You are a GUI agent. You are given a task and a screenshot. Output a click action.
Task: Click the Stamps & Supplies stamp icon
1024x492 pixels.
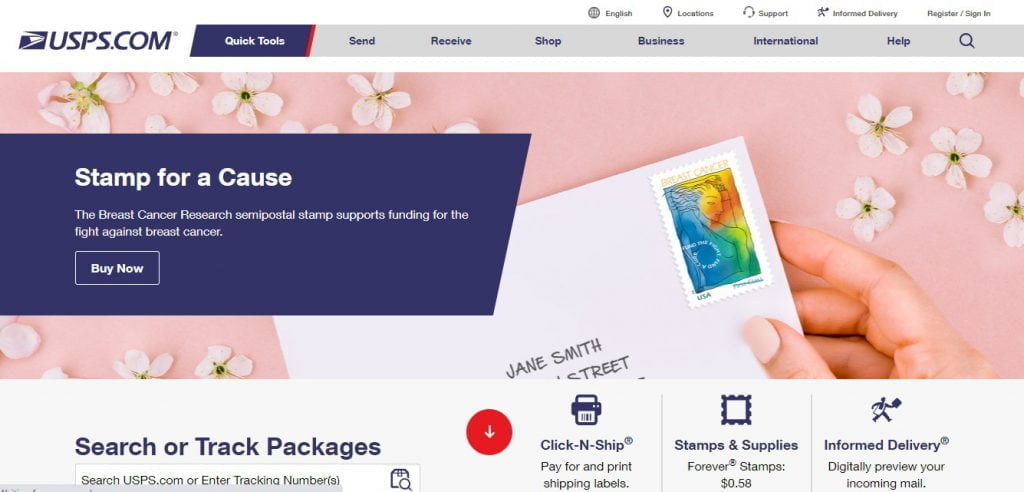736,410
